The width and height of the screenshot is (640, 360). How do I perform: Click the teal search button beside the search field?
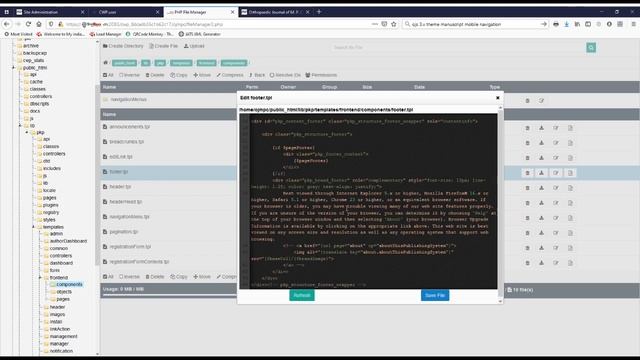coord(591,48)
